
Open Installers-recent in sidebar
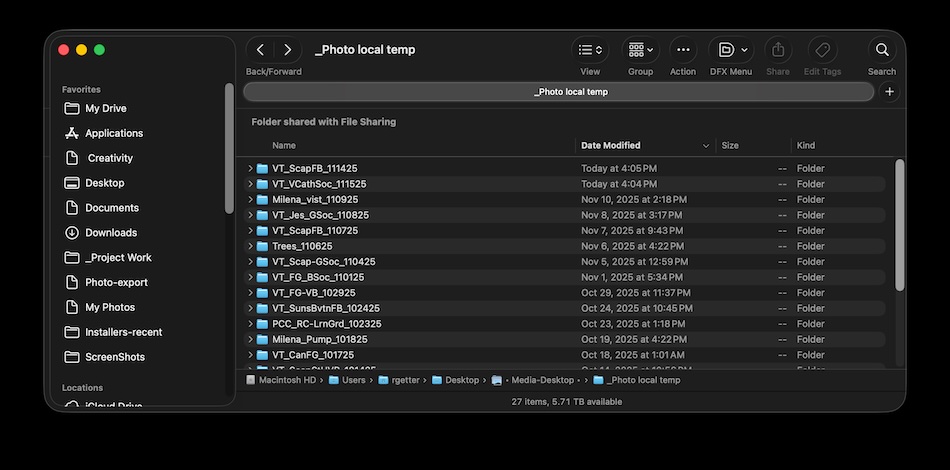click(x=124, y=332)
